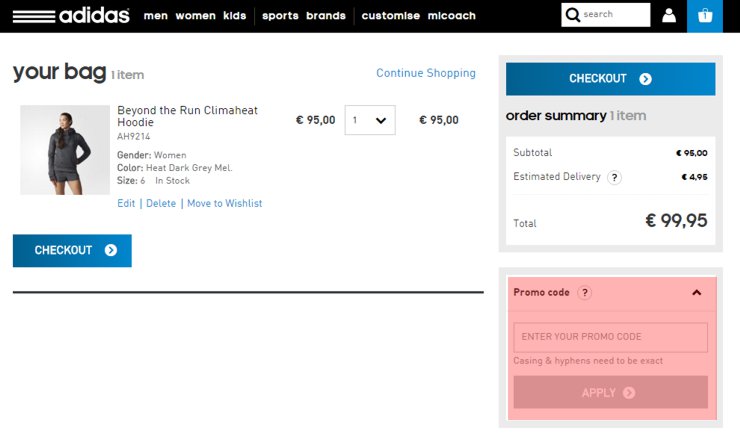Open the micoach menu
The image size is (740, 440).
click(452, 16)
